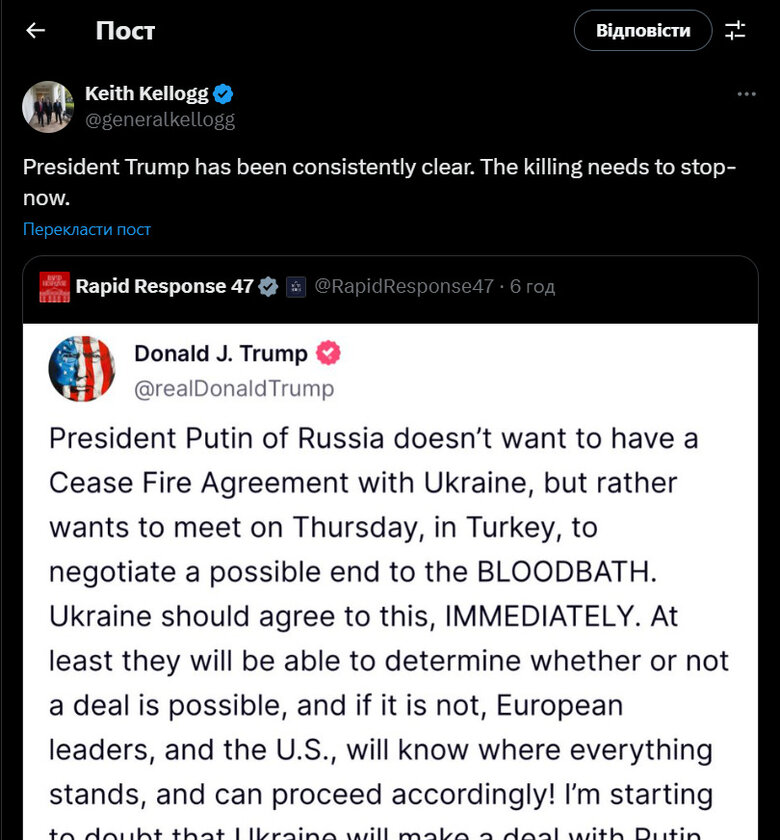Click the Пост header label
780x840 pixels.
122,30
